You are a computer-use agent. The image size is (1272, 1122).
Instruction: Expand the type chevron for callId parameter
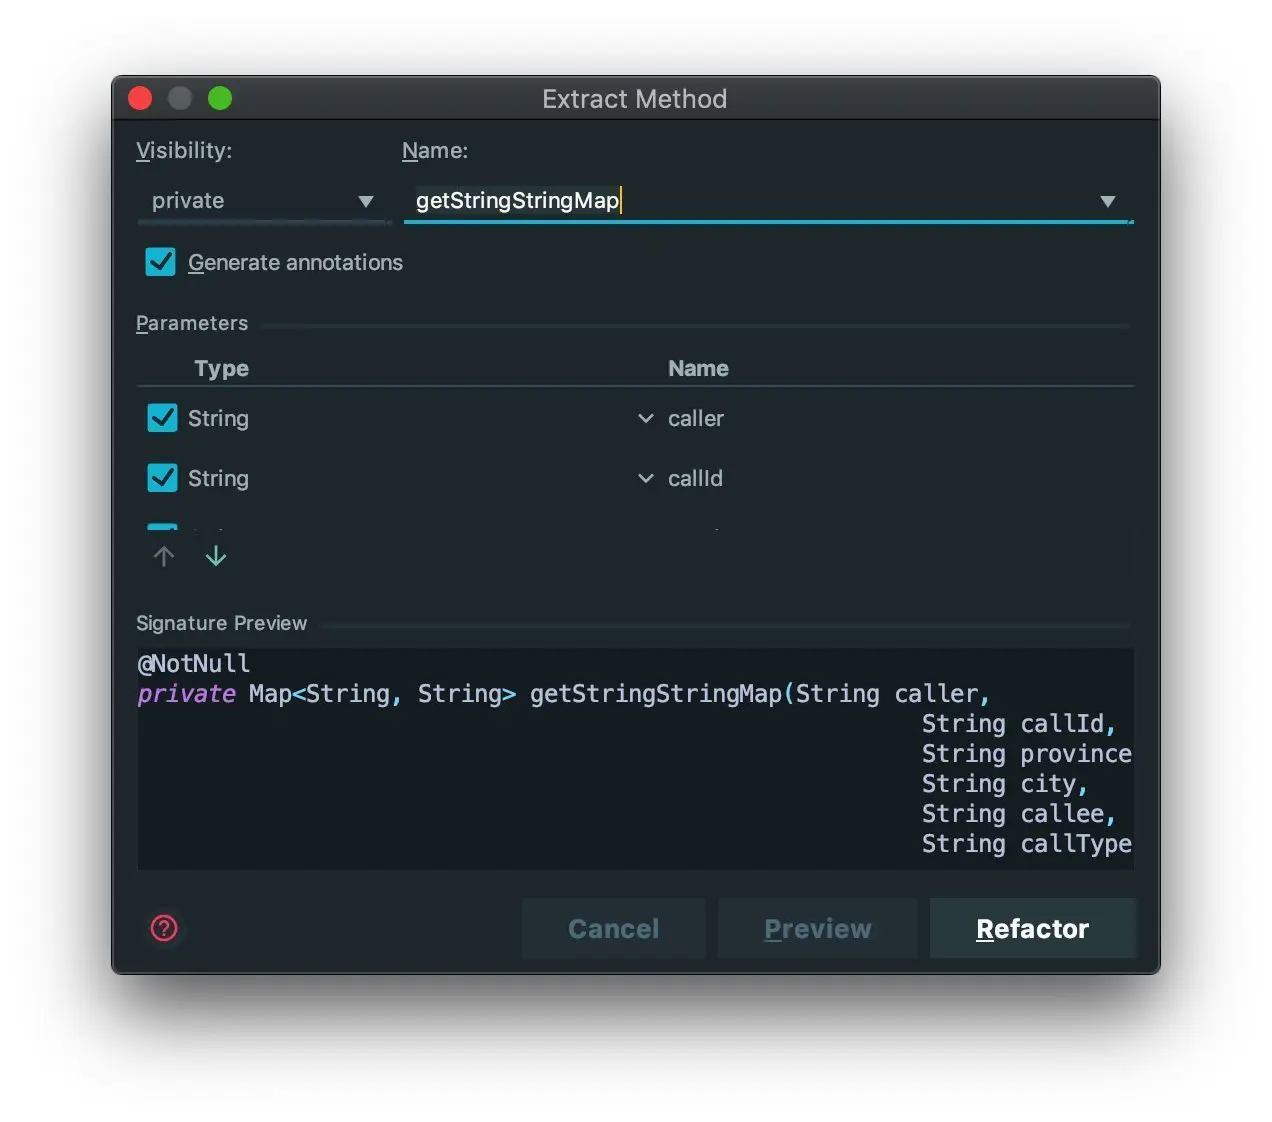pyautogui.click(x=646, y=478)
